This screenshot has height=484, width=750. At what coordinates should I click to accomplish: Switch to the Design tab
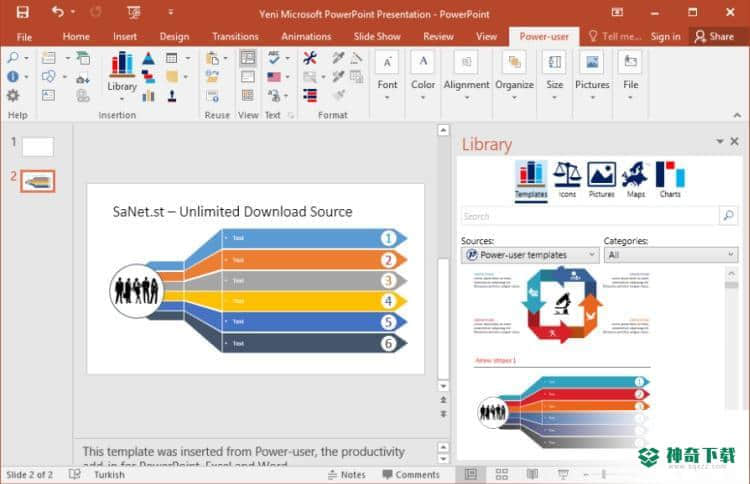[174, 36]
